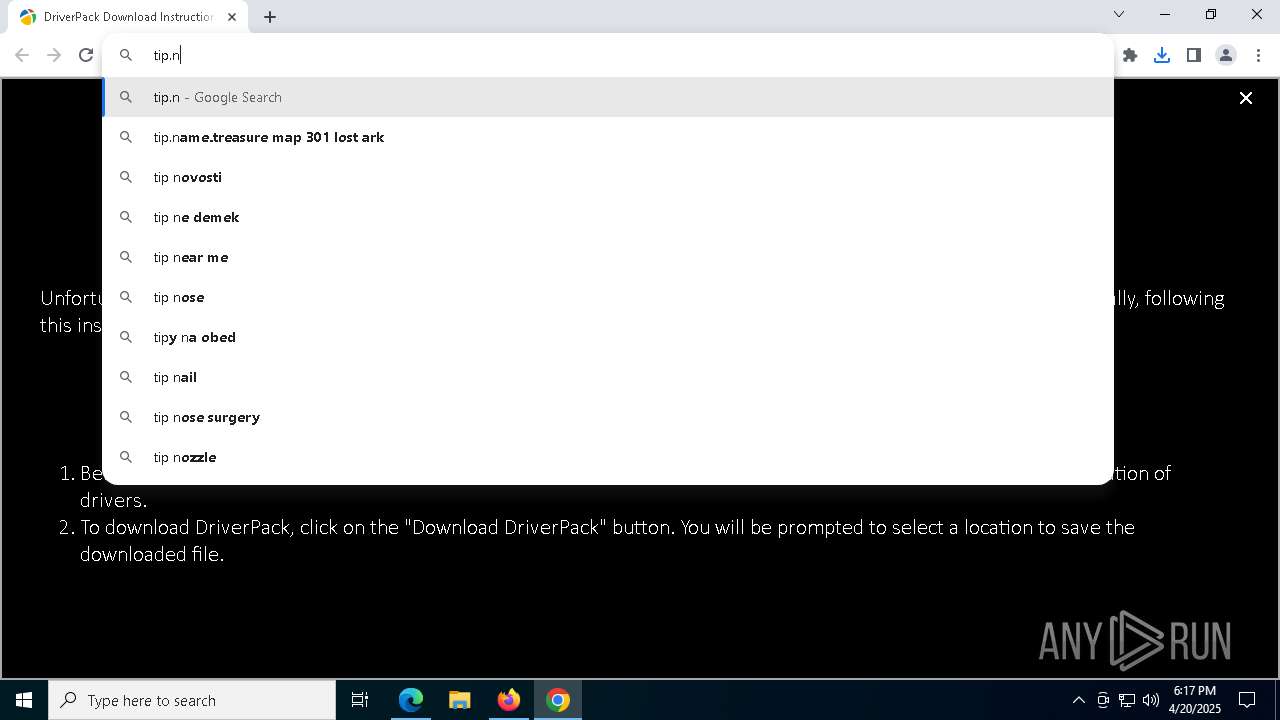The width and height of the screenshot is (1280, 720).
Task: Open Chrome's three-dot menu
Action: click(x=1258, y=55)
